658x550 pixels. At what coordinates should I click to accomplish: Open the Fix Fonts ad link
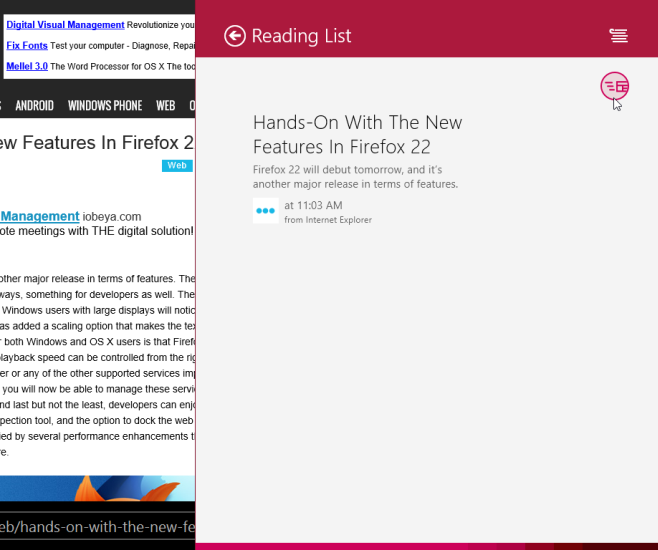tap(27, 45)
